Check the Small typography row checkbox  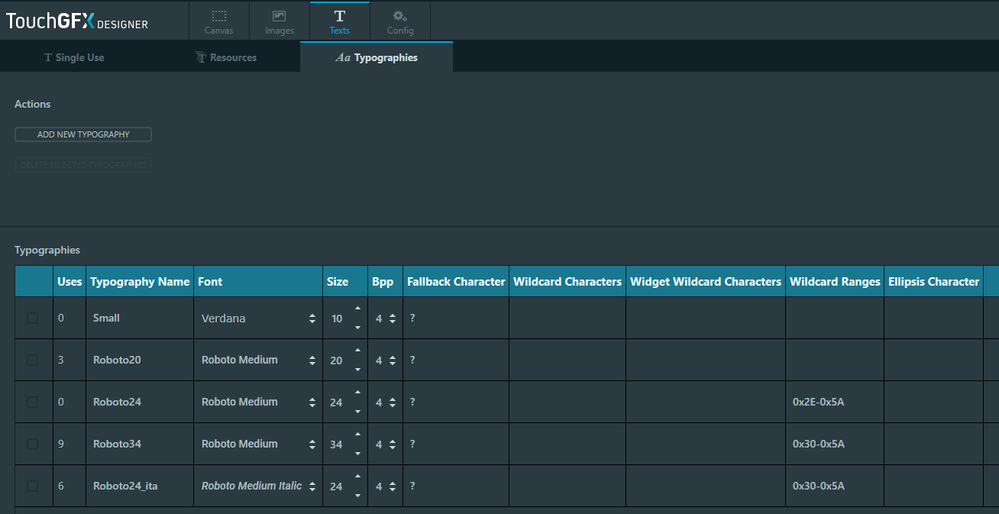tap(32, 318)
